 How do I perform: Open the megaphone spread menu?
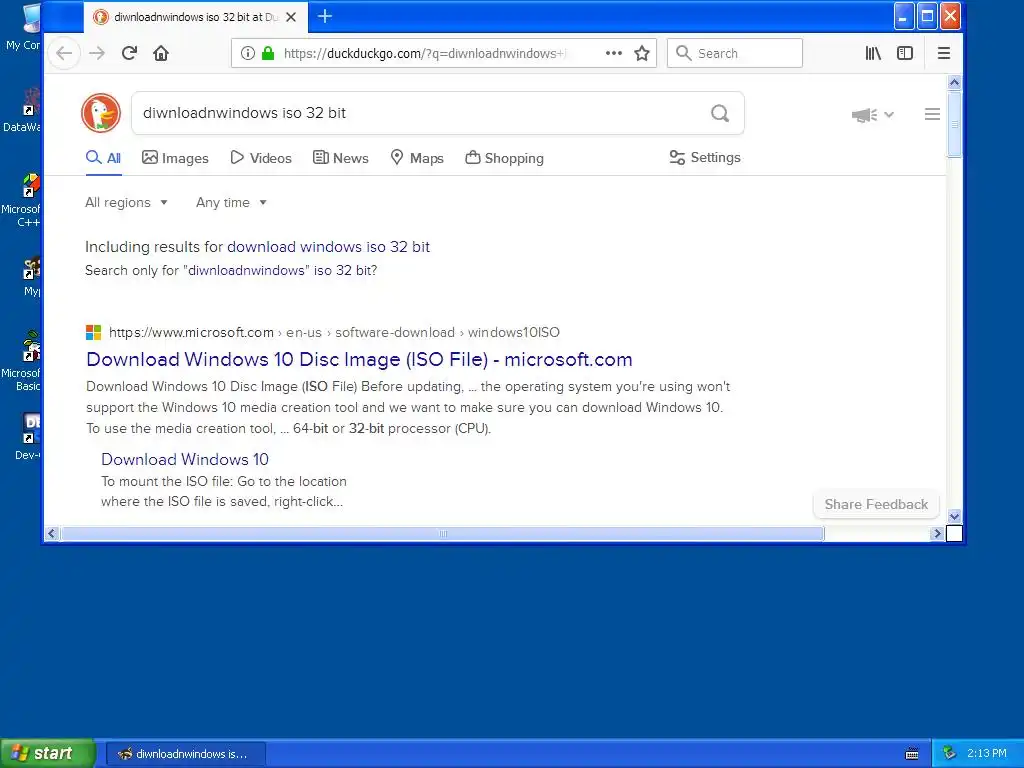coord(872,115)
